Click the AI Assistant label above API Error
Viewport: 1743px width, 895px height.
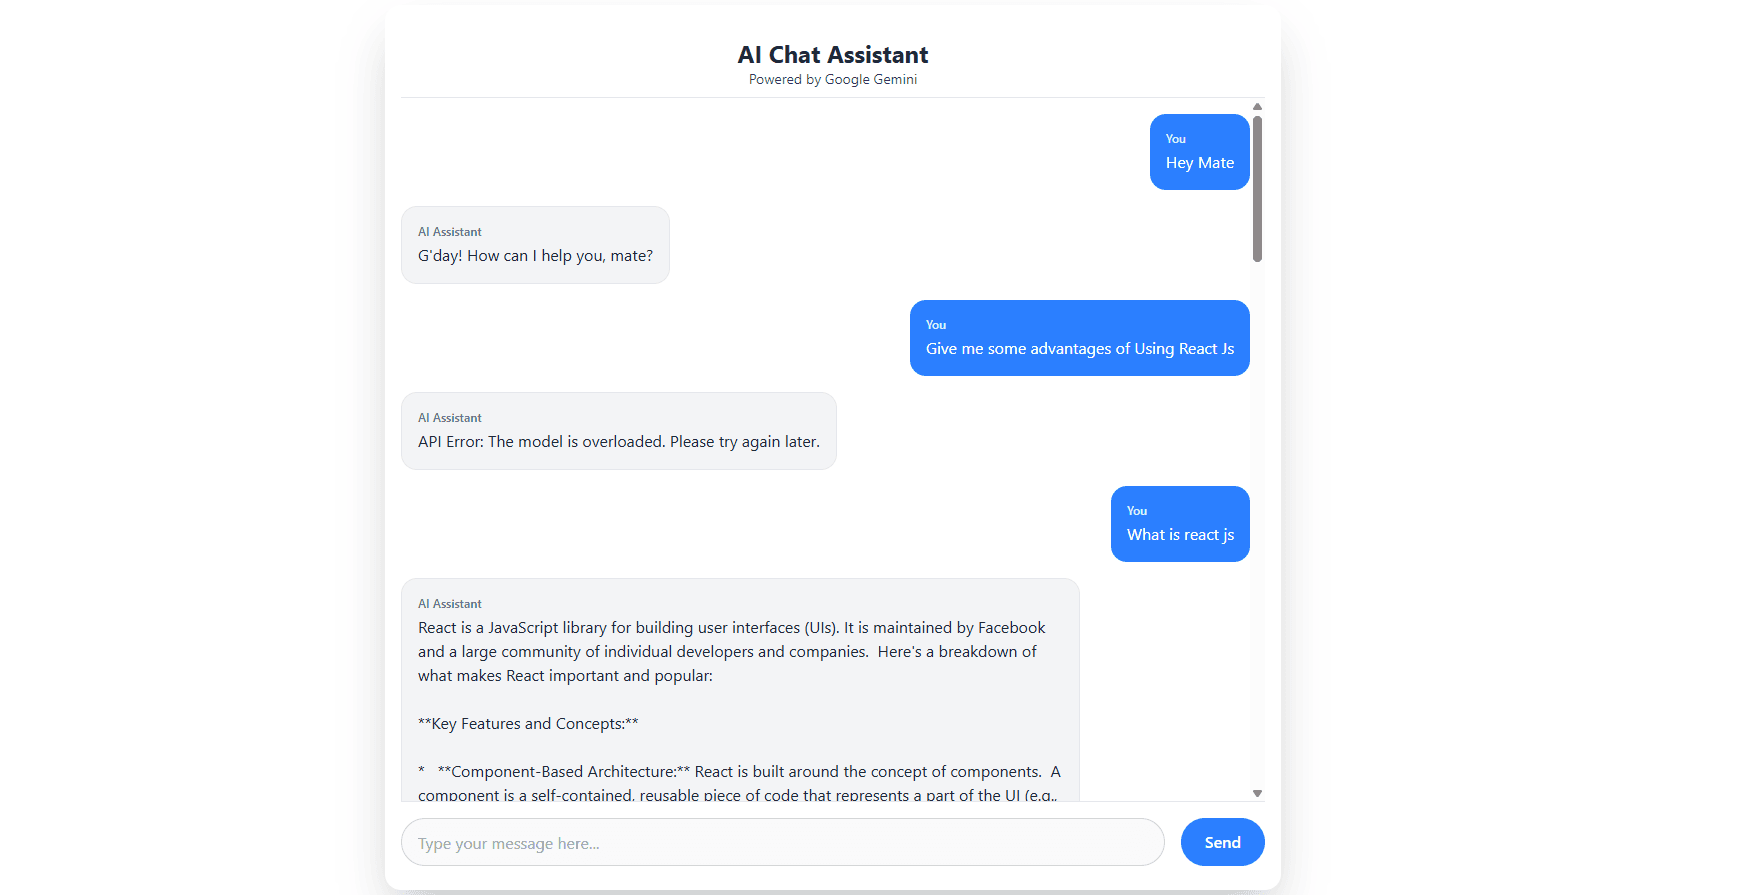449,417
